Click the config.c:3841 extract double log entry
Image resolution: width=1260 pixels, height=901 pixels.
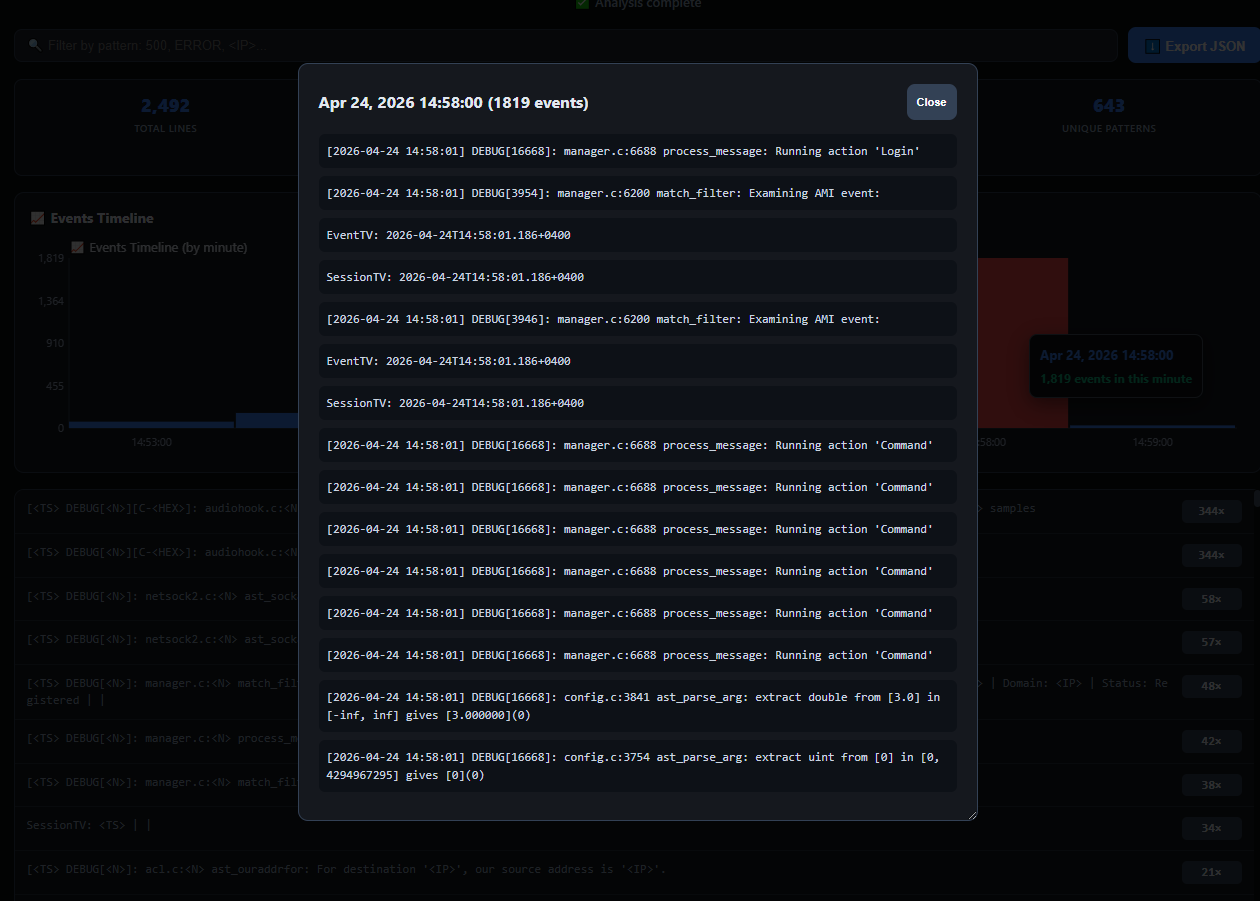point(637,706)
